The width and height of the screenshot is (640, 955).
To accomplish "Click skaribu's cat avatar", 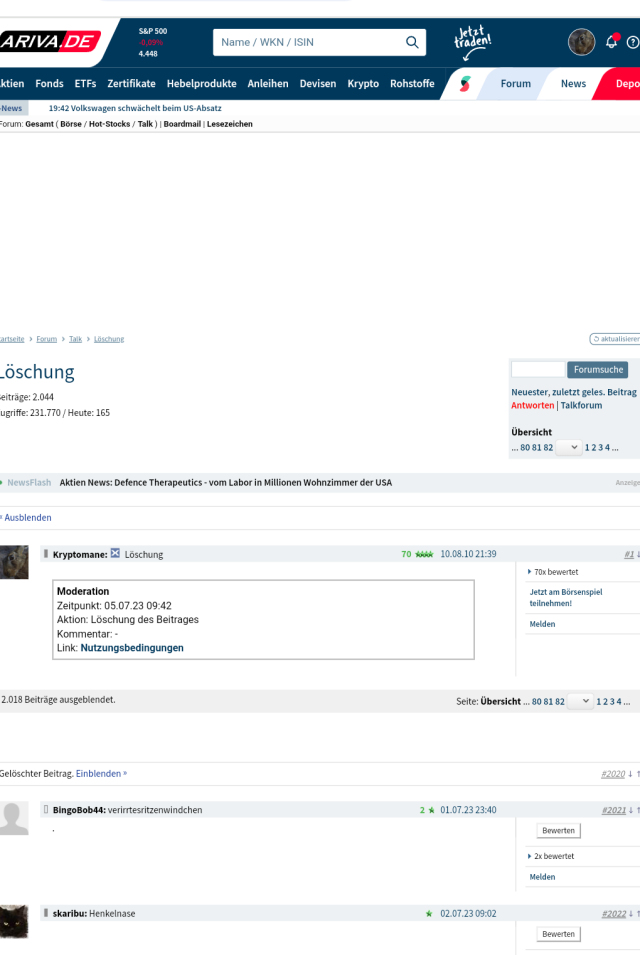I will [x=14, y=922].
